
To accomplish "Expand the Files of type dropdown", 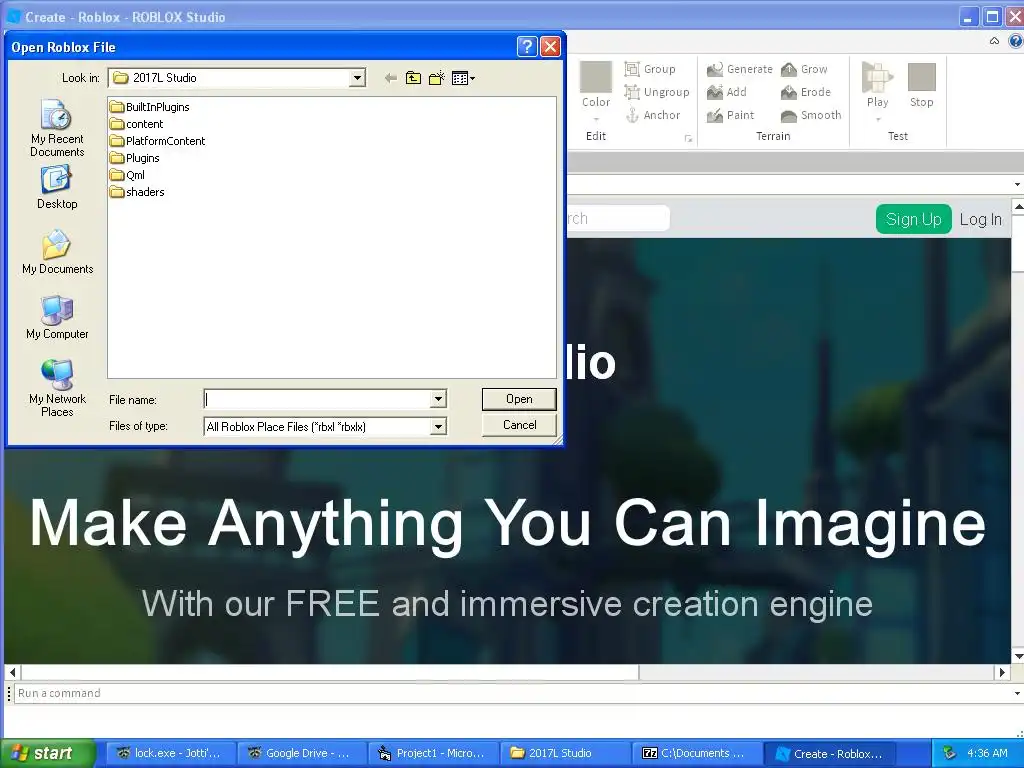I will click(x=438, y=426).
